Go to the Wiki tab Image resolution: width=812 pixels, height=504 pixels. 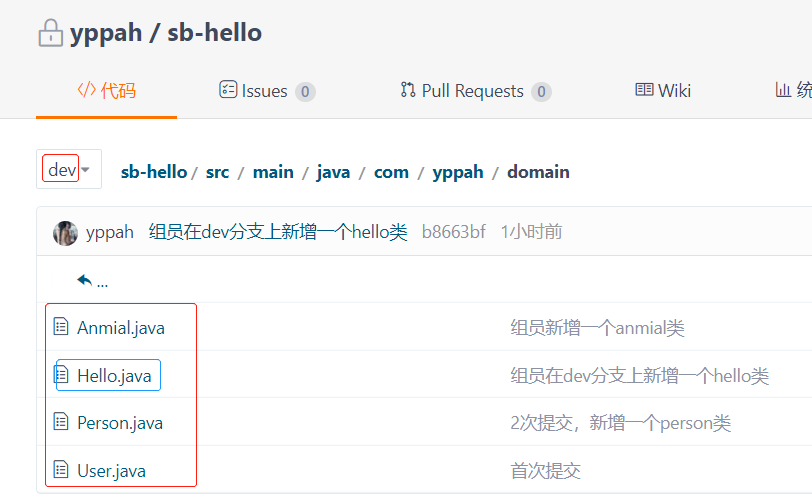pyautogui.click(x=663, y=91)
